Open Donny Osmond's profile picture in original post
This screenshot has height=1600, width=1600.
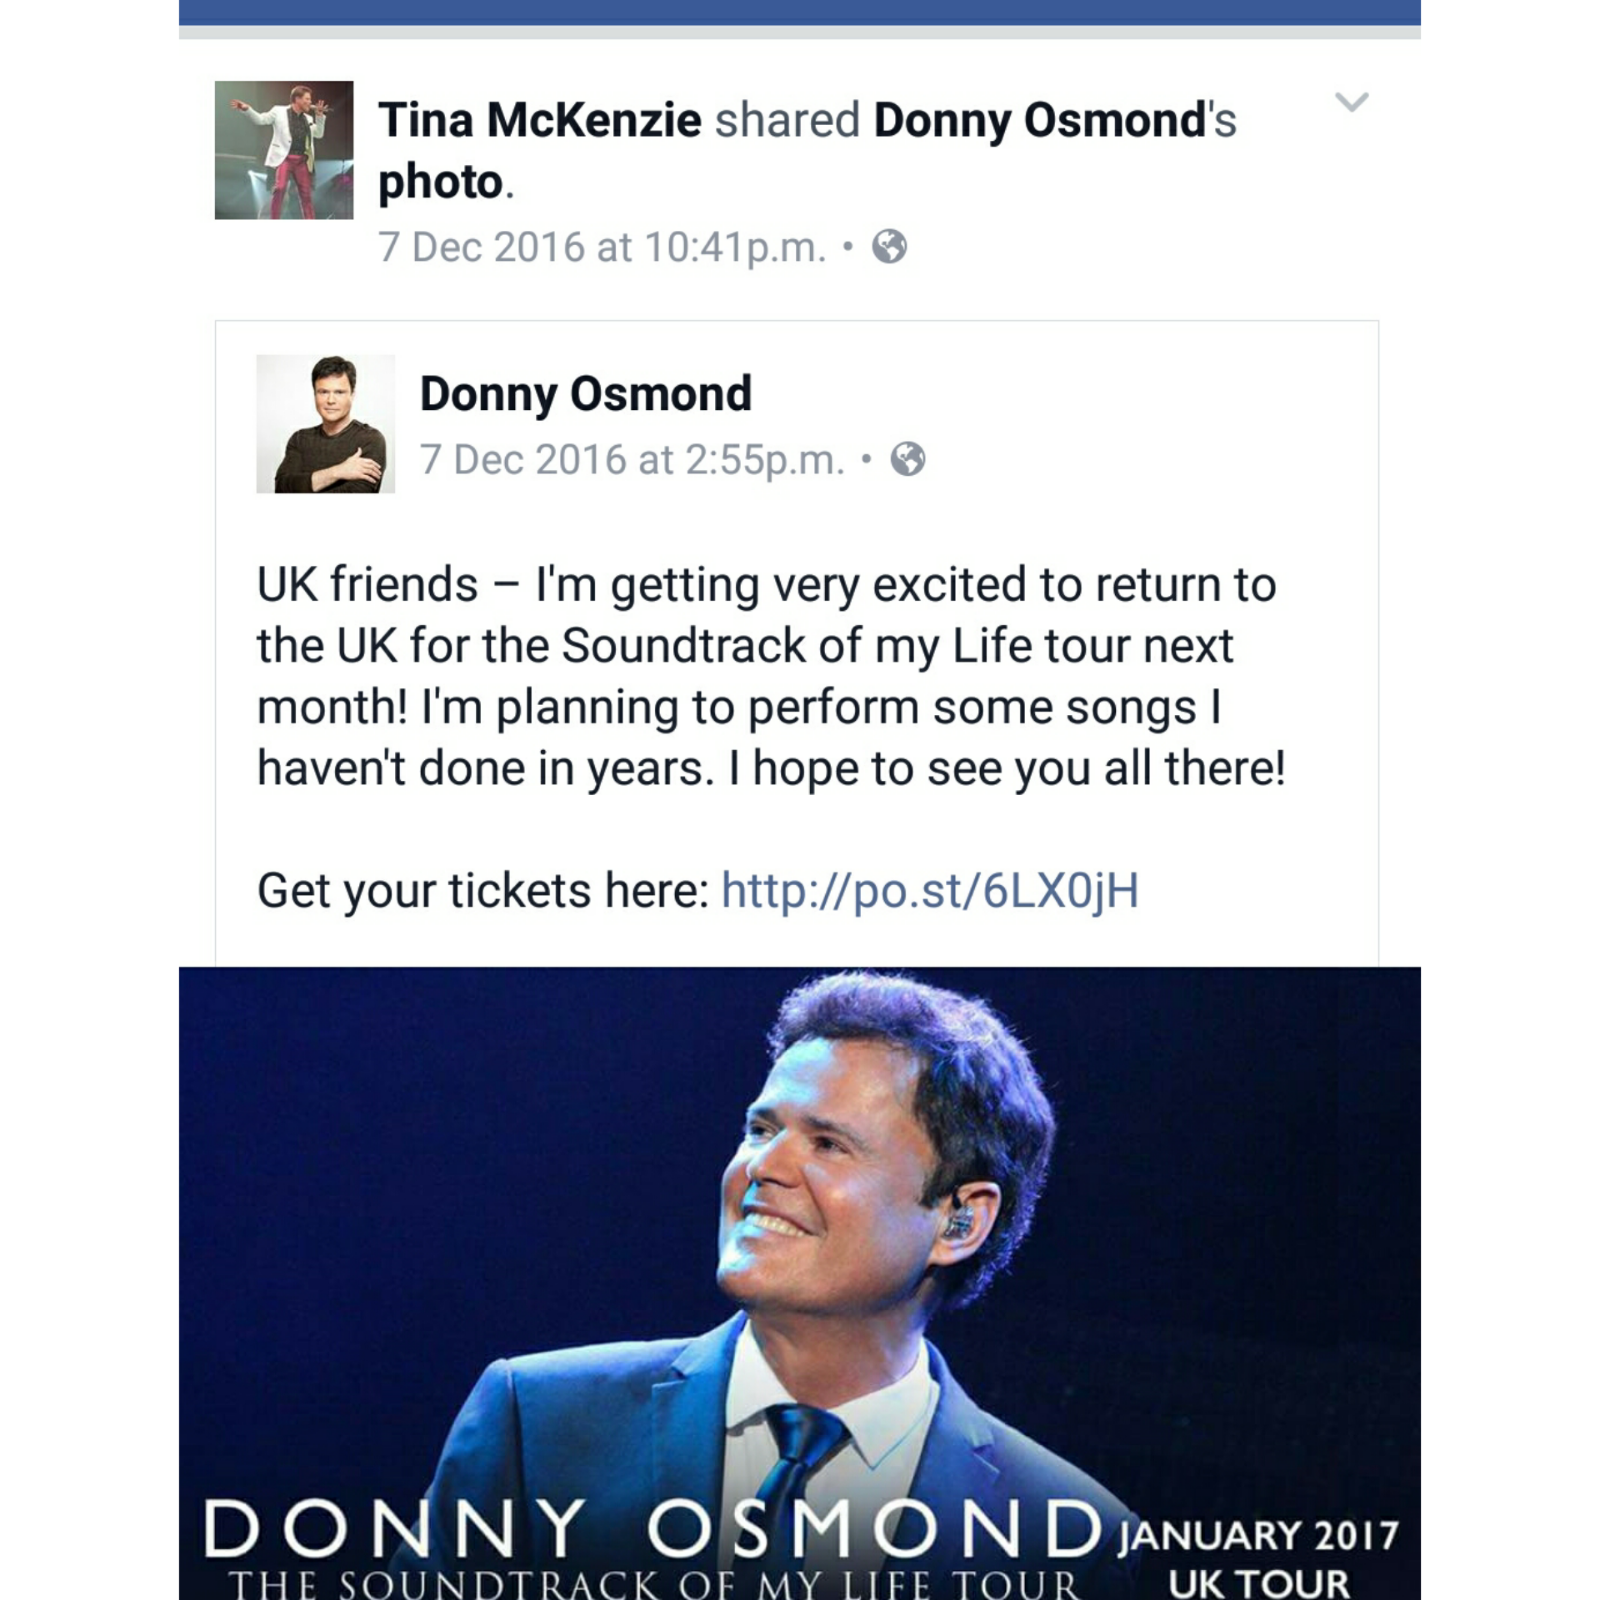[x=326, y=424]
